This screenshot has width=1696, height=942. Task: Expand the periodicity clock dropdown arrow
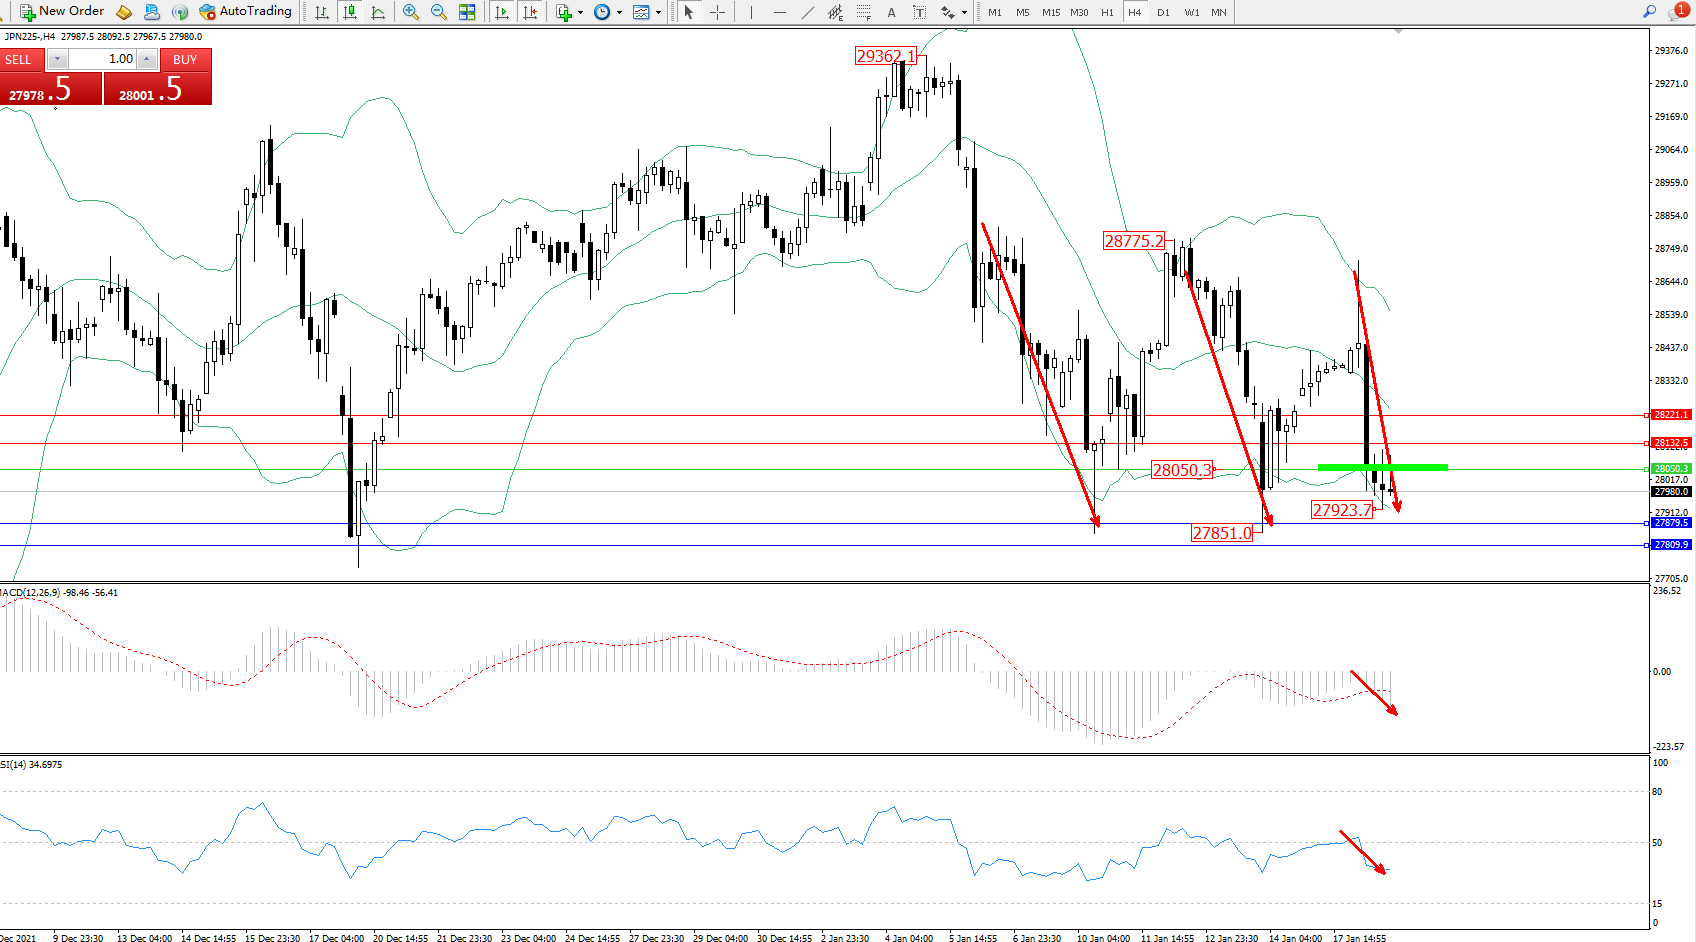[x=619, y=13]
